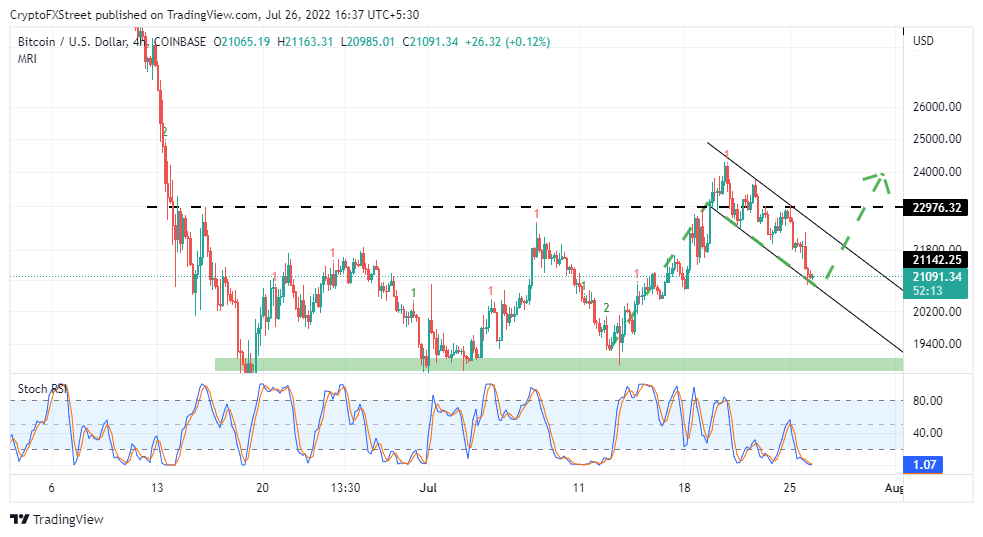
Task: Click the TradingView text link at bottom
Action: tap(68, 519)
